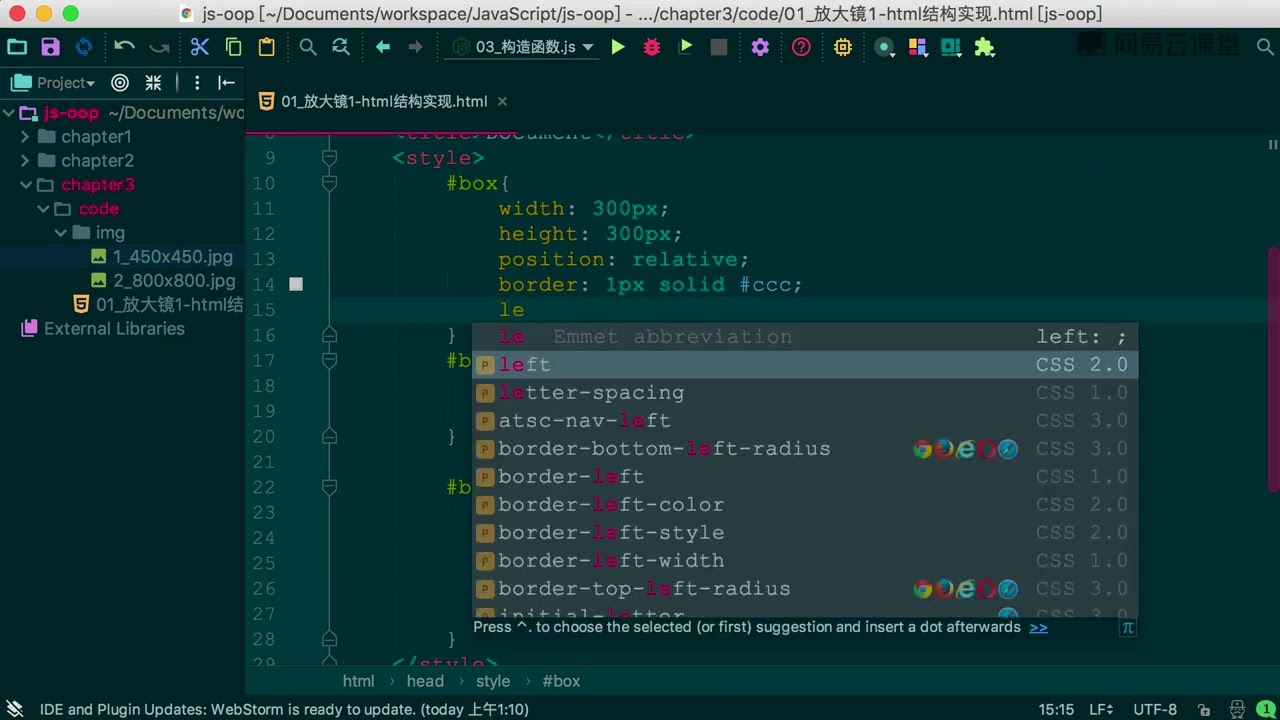Screen dimensions: 1280x720
Task: Choose 'border-bottom-left-radius' suggestion
Action: click(805, 449)
